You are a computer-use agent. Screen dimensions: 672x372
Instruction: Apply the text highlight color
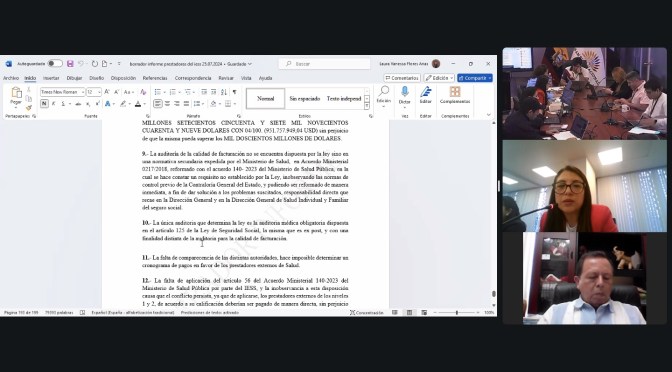123,104
